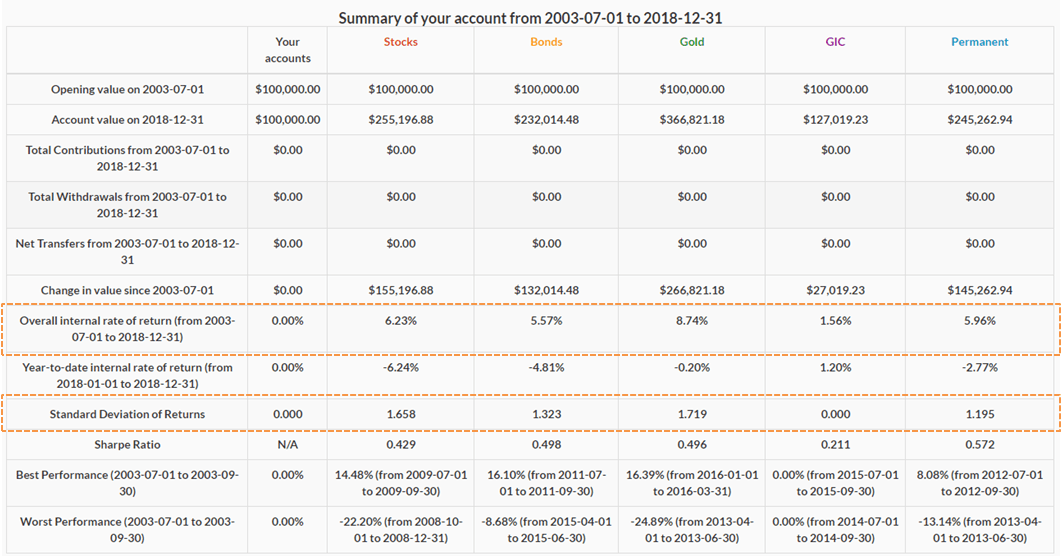The height and width of the screenshot is (556, 1063).
Task: Click the Bonds column header
Action: pyautogui.click(x=546, y=42)
